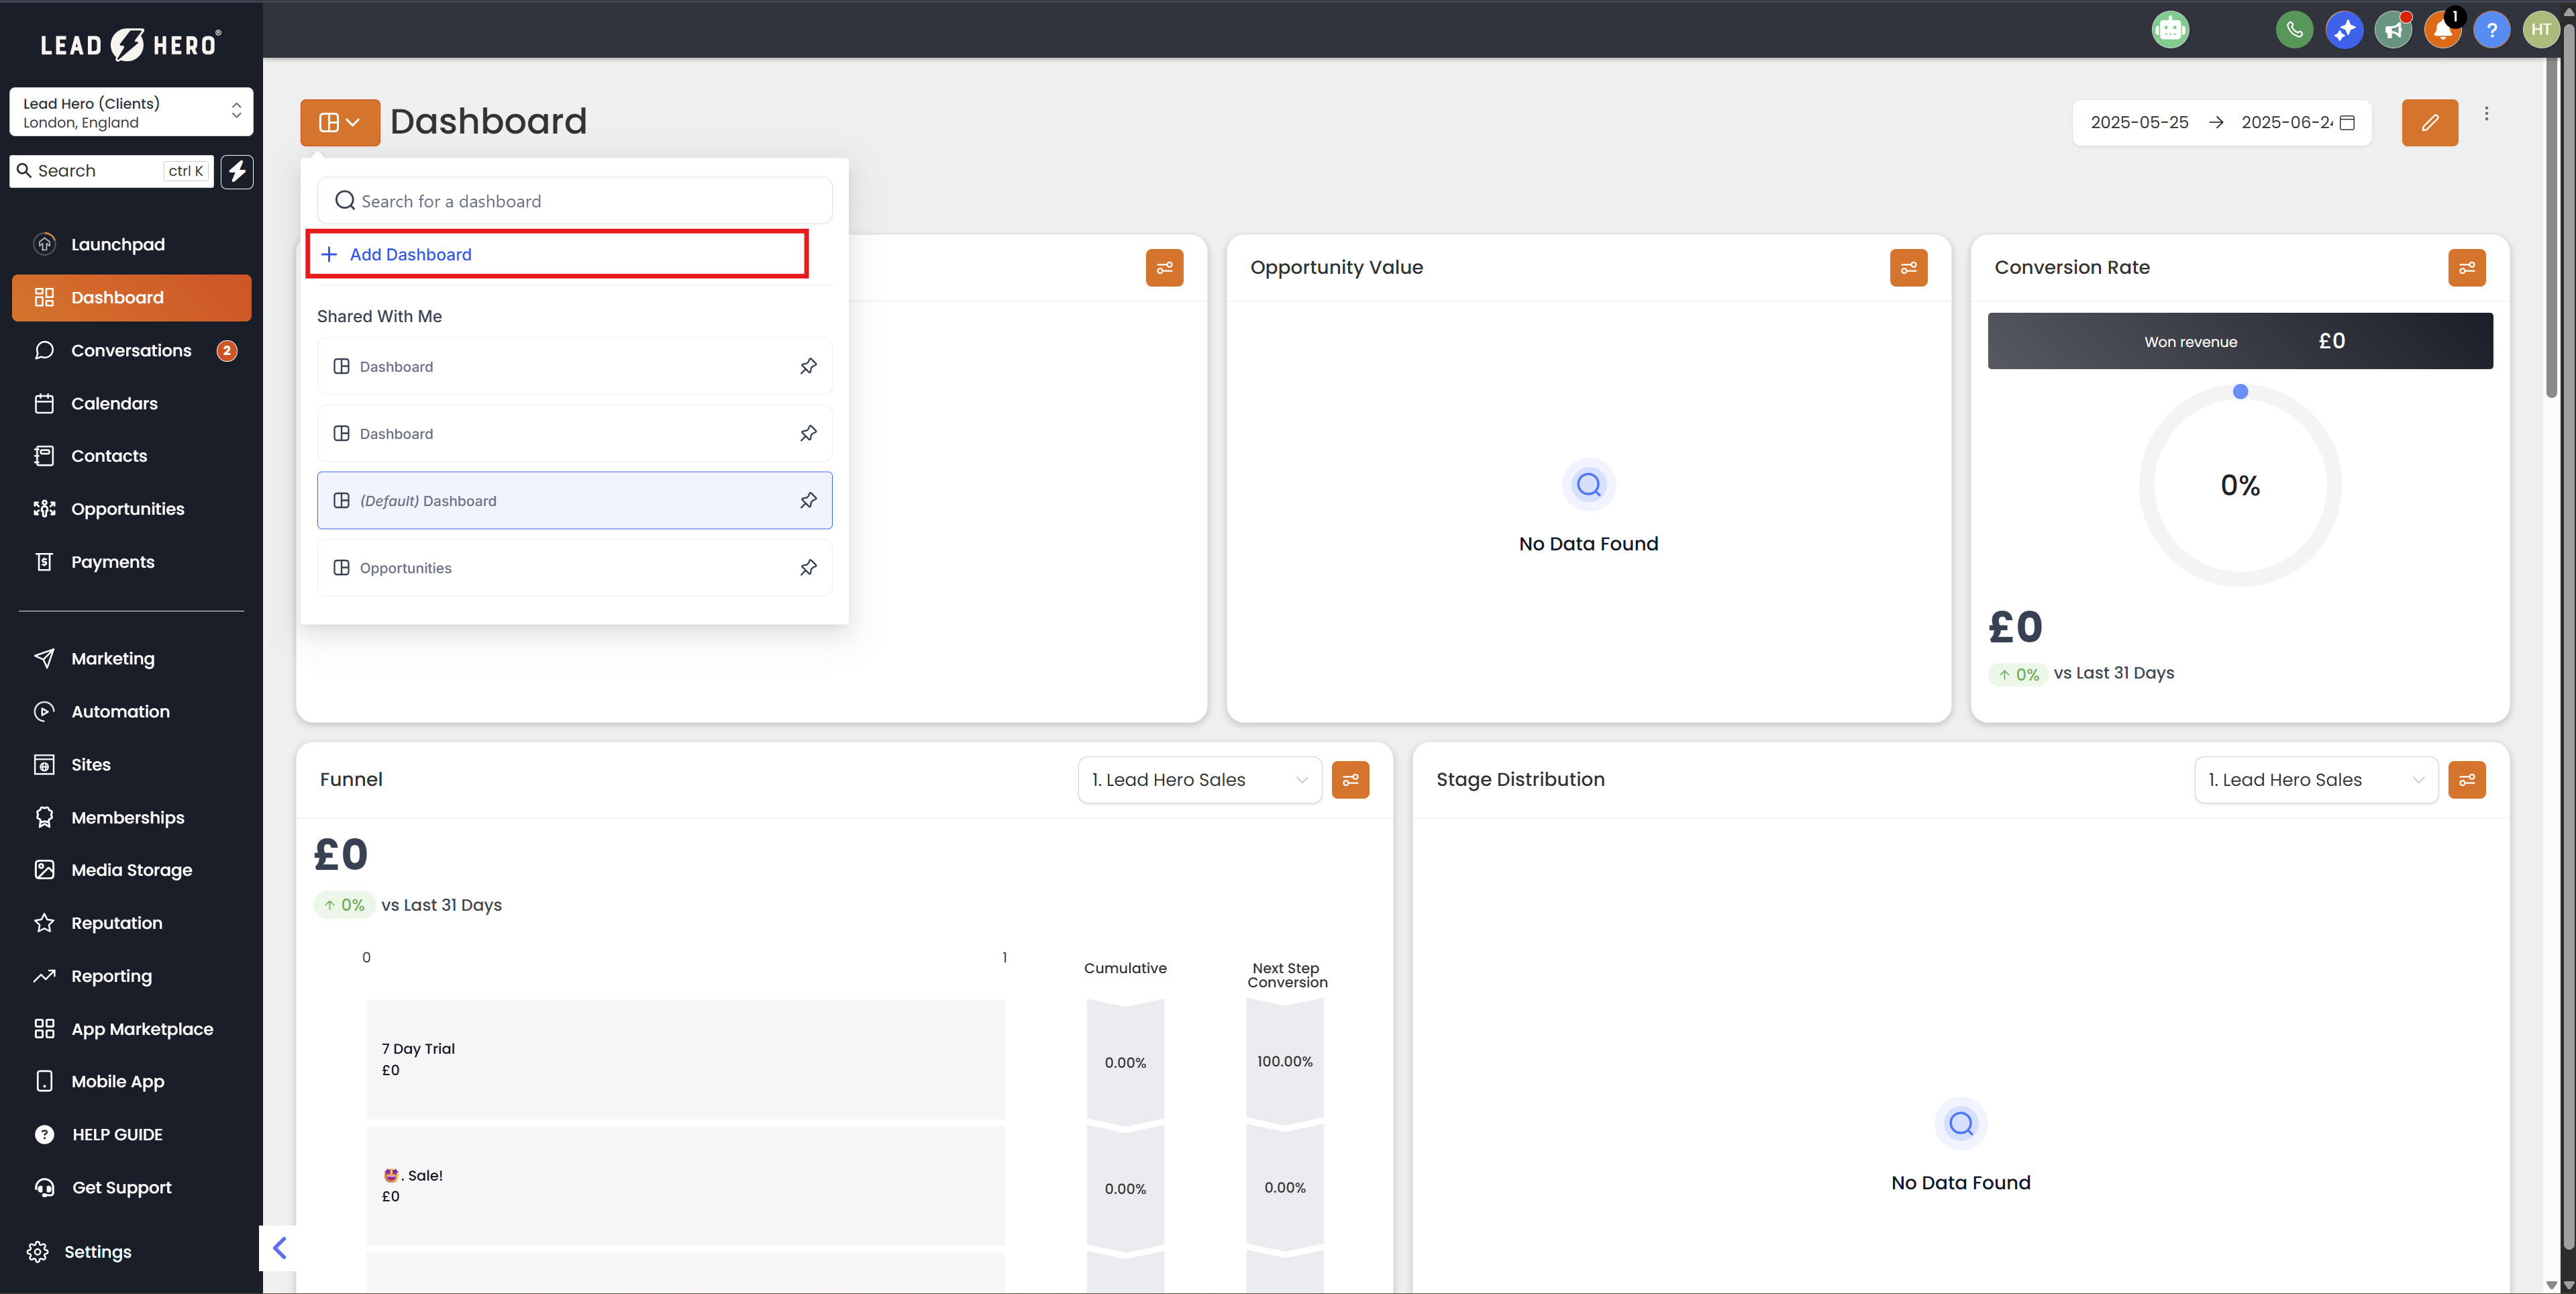Click Add Dashboard

pyautogui.click(x=410, y=254)
